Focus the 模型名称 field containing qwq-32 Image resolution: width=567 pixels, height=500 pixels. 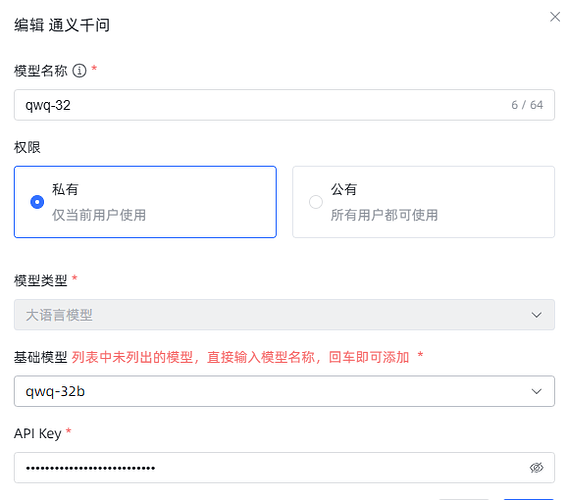click(284, 105)
